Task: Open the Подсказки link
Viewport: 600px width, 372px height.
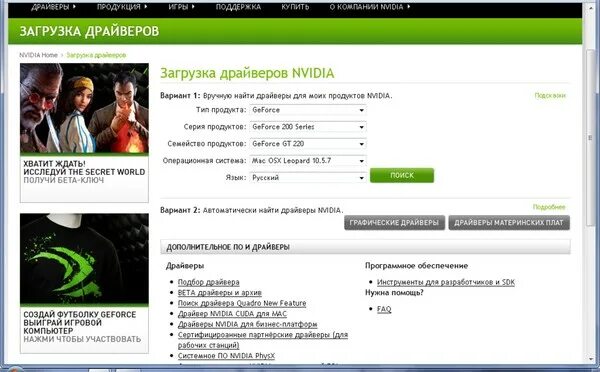Action: [550, 96]
